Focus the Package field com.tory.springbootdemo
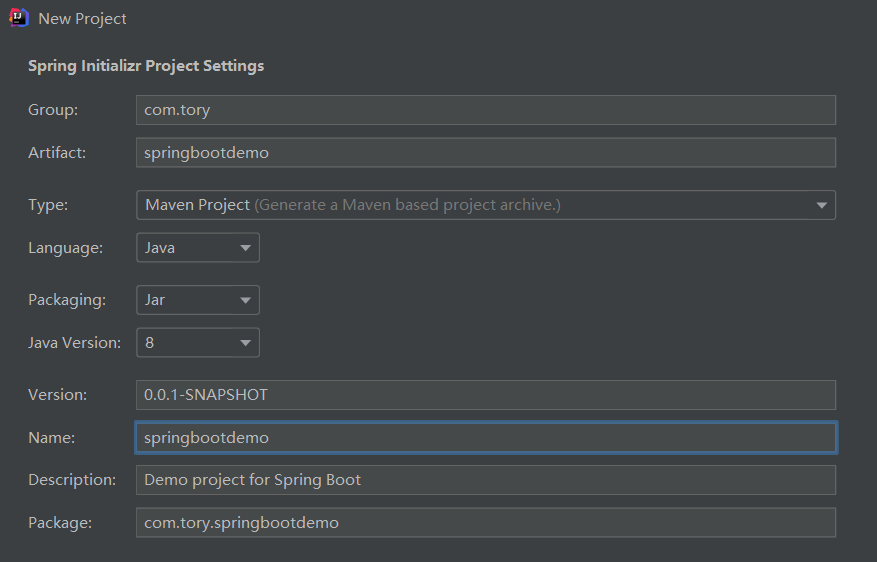Viewport: 877px width, 562px height. [x=485, y=523]
